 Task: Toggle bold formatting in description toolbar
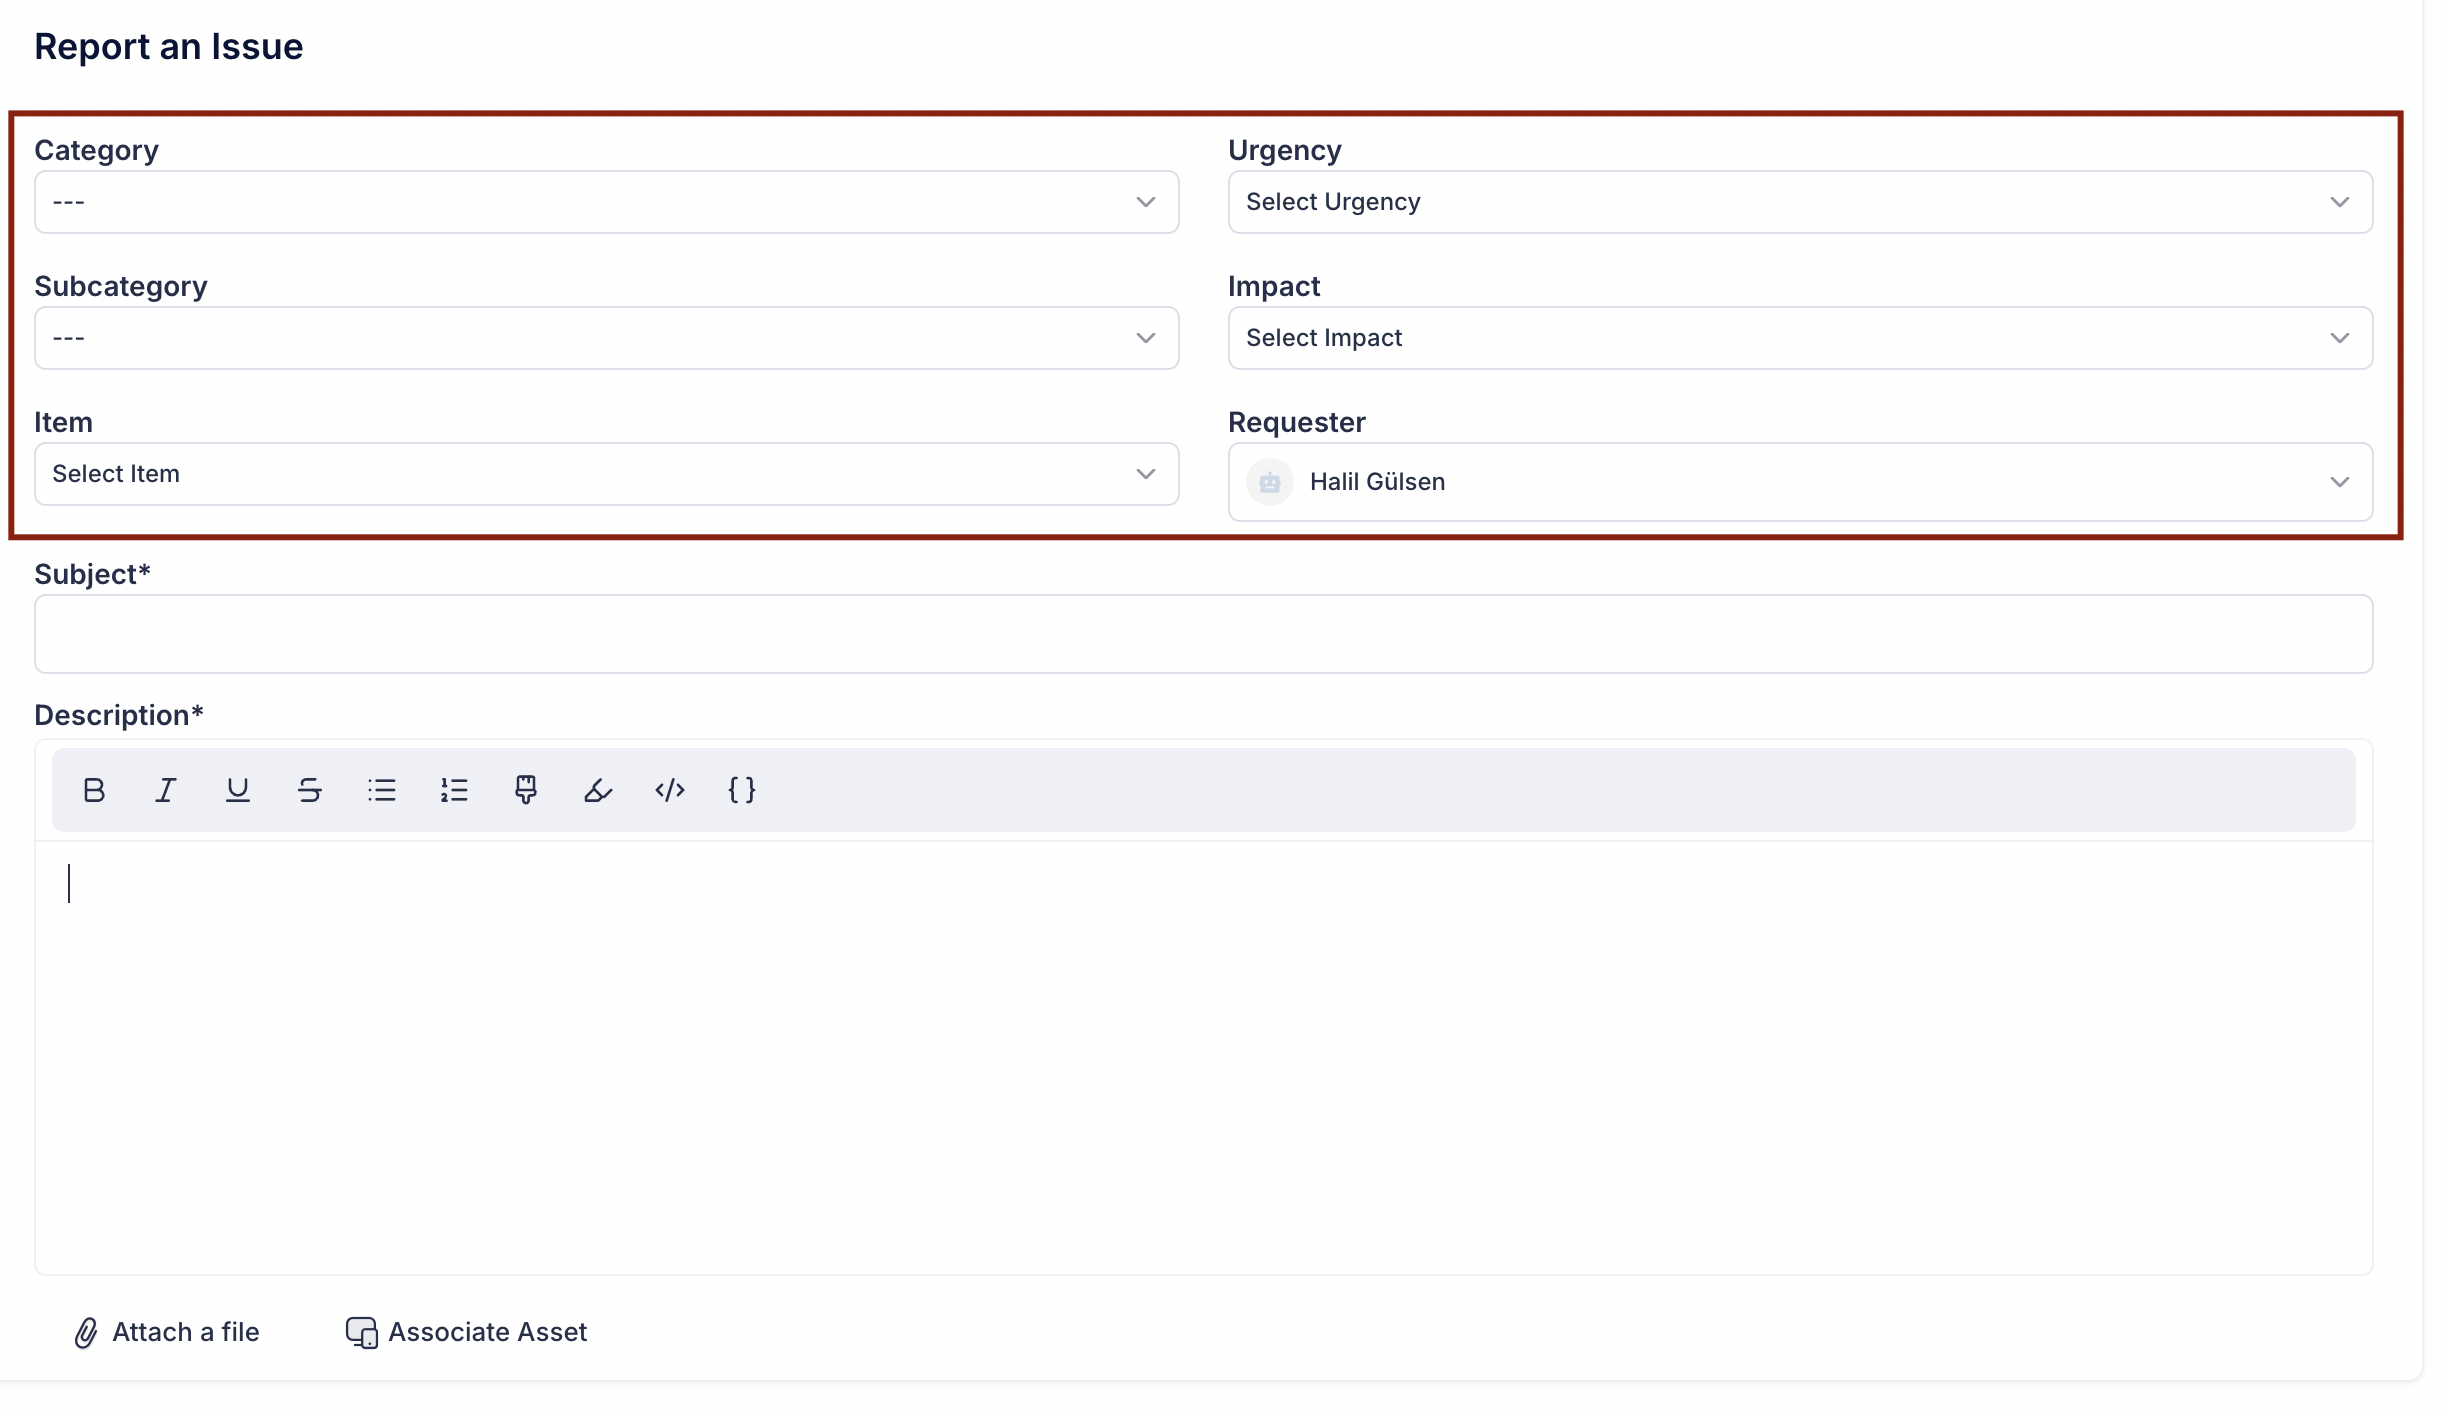pos(94,790)
